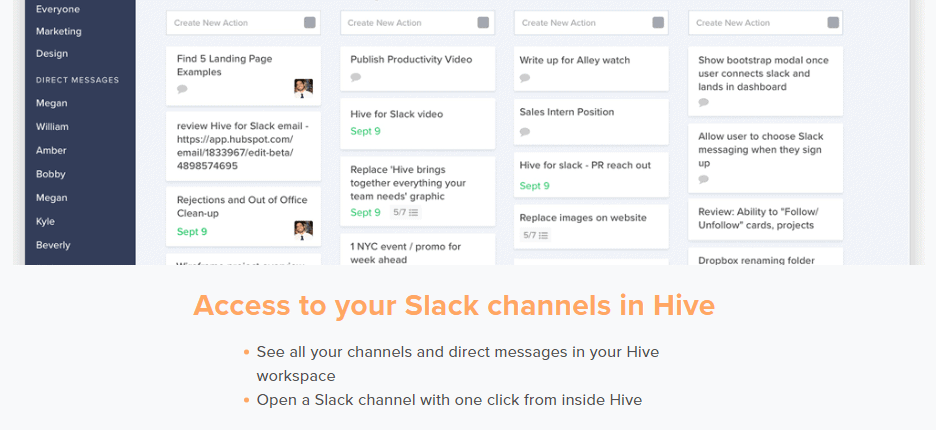Focus first column Create New Action input
This screenshot has height=430, width=936.
coord(244,23)
